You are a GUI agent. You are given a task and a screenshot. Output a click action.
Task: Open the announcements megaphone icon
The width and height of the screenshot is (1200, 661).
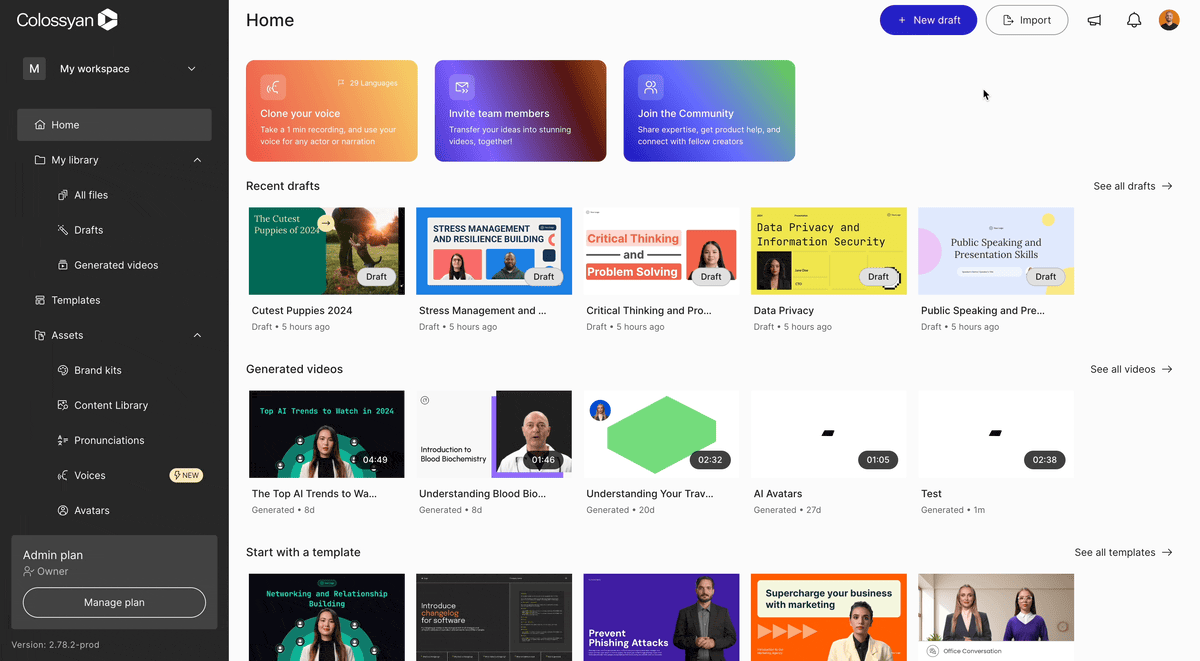pyautogui.click(x=1095, y=20)
